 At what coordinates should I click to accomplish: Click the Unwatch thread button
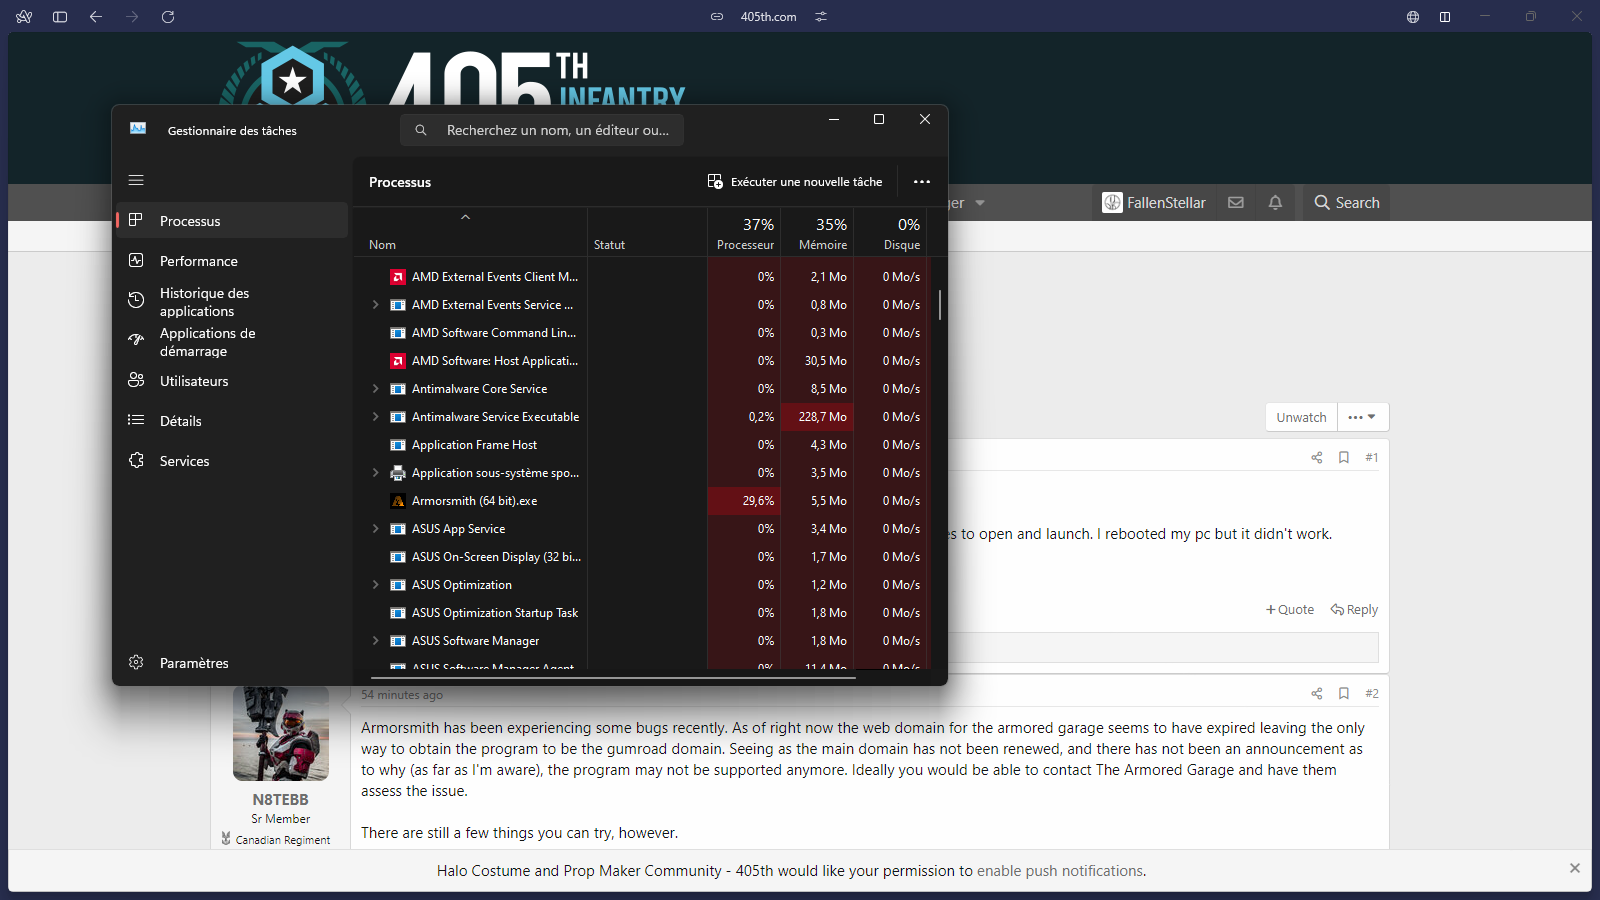[x=1301, y=417]
